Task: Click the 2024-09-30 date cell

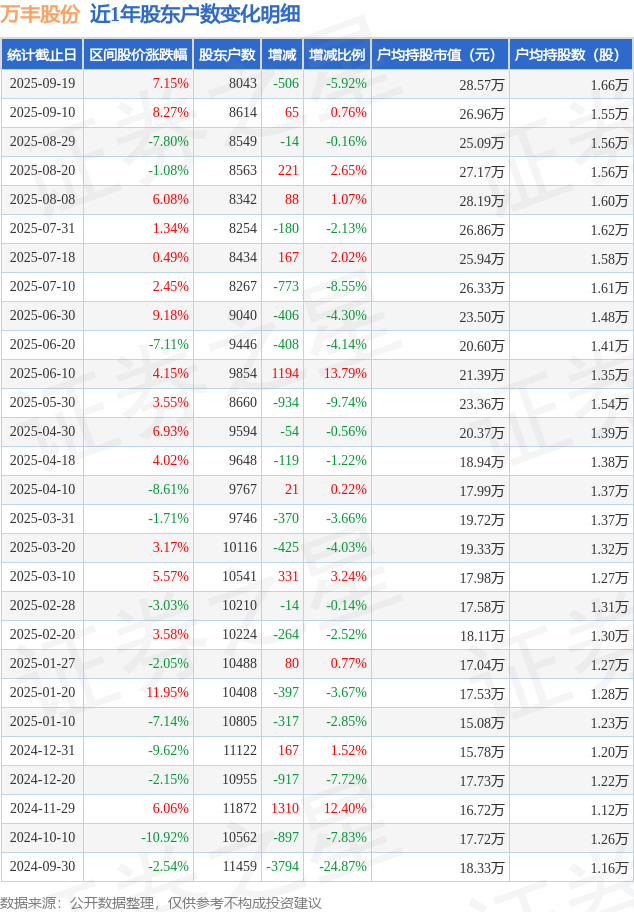Action: [x=42, y=867]
